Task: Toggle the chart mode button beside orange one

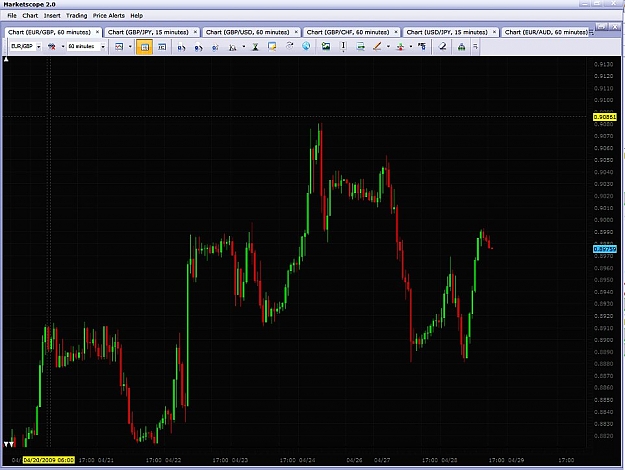Action: coord(162,47)
